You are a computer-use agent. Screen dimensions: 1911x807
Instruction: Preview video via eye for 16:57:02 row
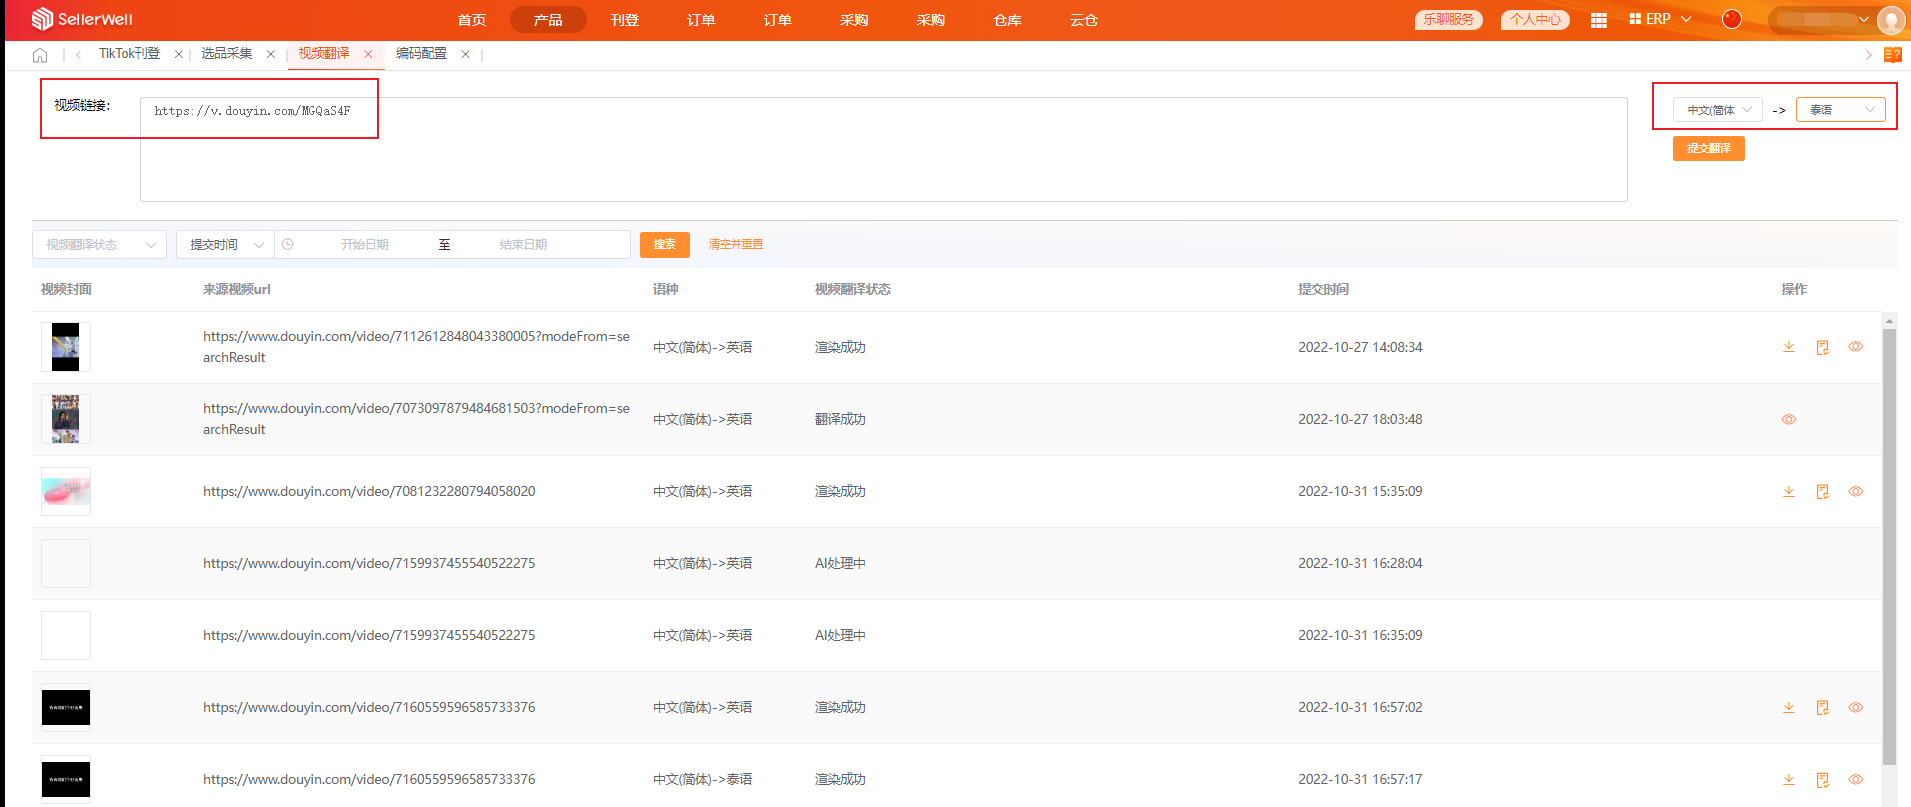coord(1856,707)
